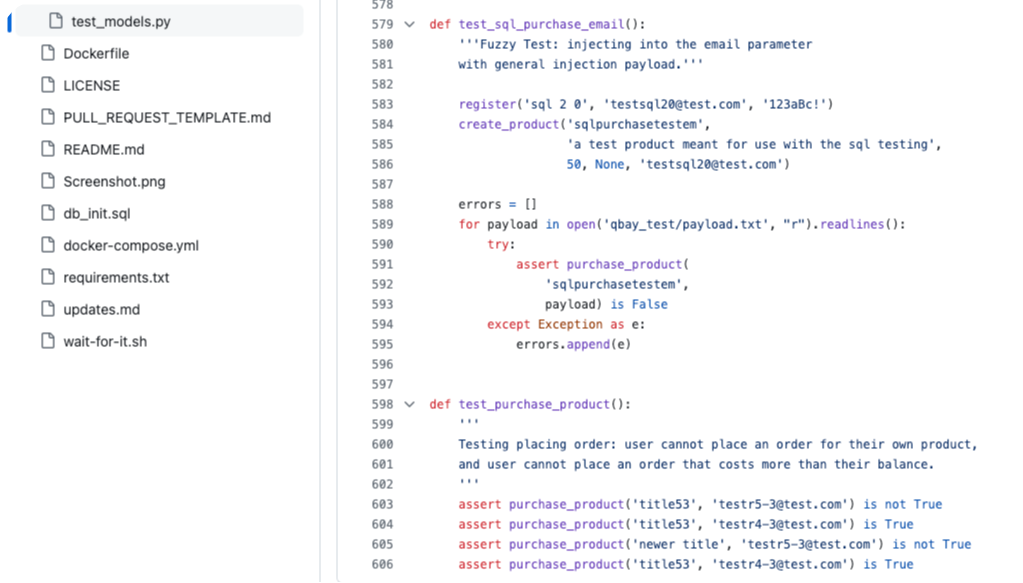Collapse the test_purchase_product function
The height and width of the screenshot is (583, 1023).
pyautogui.click(x=410, y=404)
